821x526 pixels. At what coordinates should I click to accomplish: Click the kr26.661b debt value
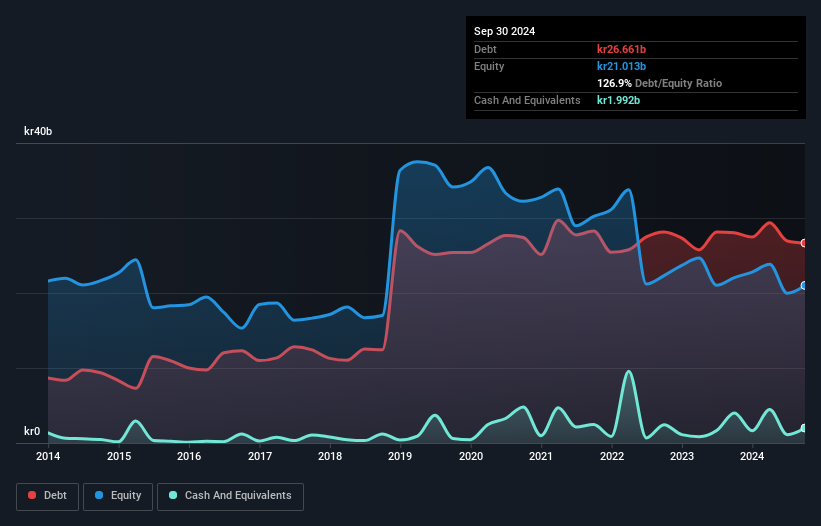622,49
